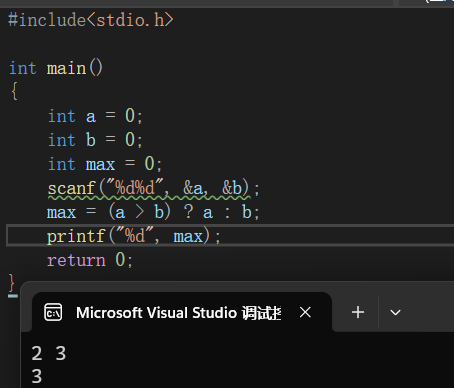The width and height of the screenshot is (454, 388).
Task: Click the console output result "3"
Action: [x=37, y=376]
